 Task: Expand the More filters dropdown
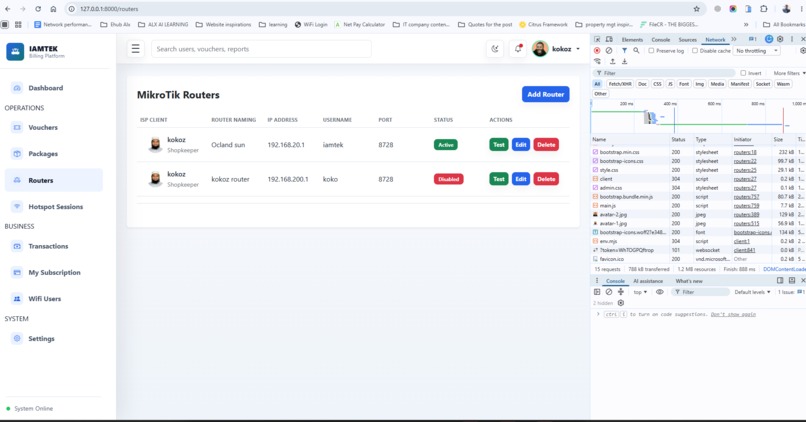(x=789, y=73)
